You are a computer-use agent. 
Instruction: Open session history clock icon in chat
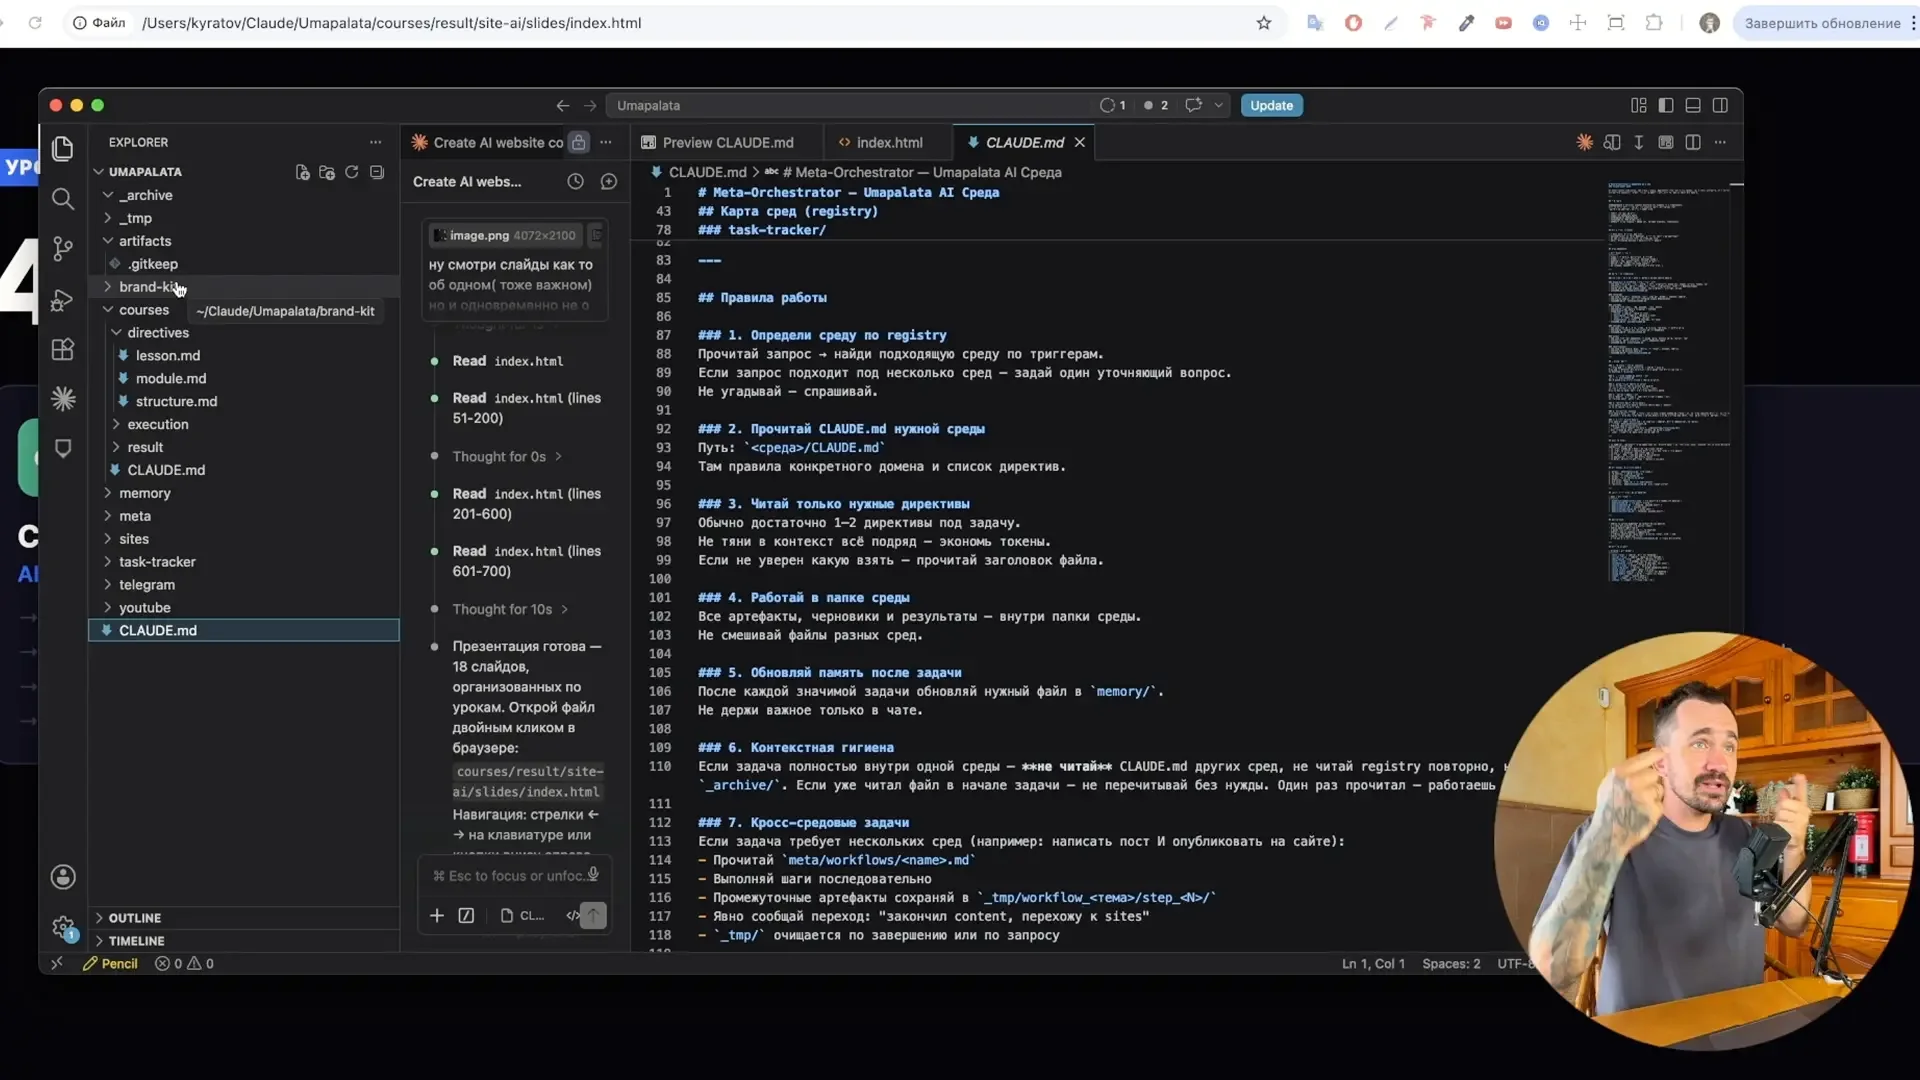tap(575, 181)
